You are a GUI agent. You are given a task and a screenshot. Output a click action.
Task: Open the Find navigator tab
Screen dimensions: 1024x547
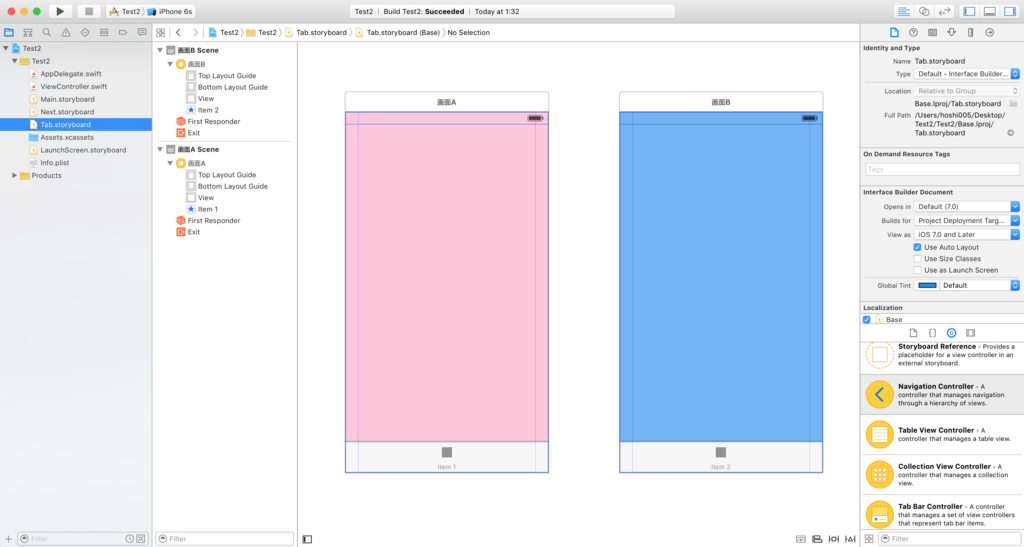click(x=46, y=32)
